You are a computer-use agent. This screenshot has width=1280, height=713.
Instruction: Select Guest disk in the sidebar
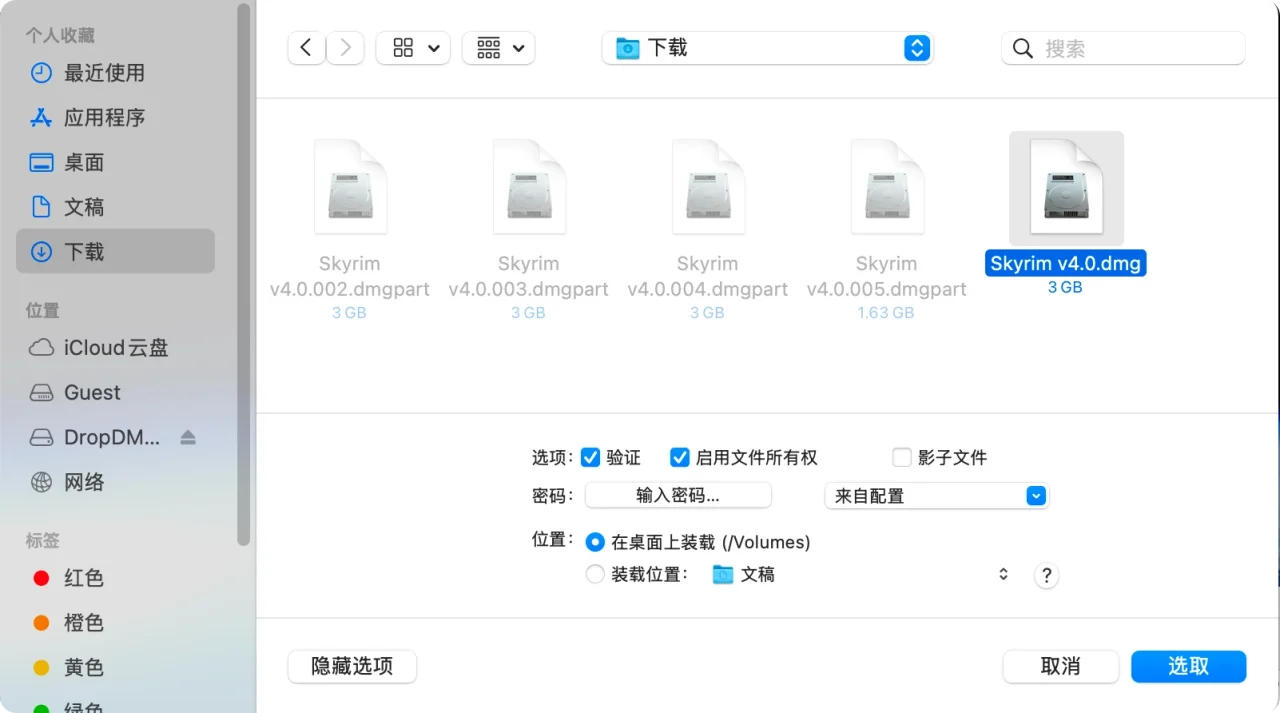click(x=115, y=393)
